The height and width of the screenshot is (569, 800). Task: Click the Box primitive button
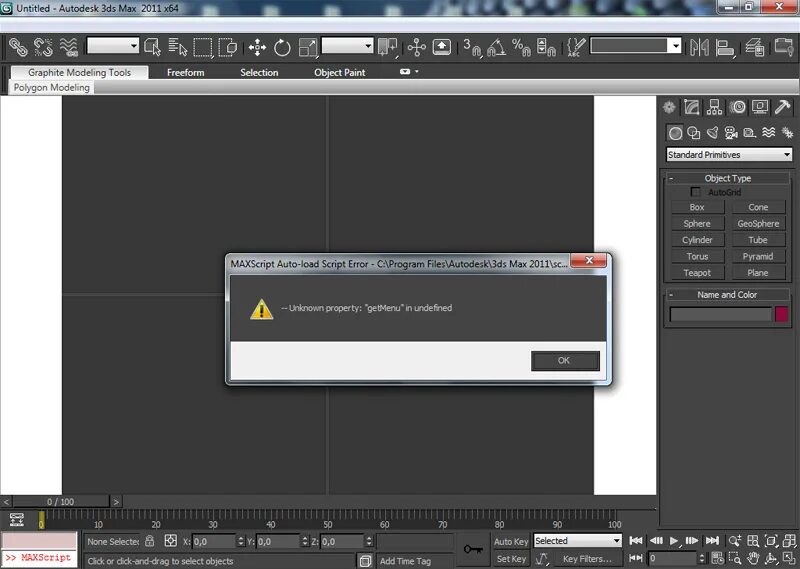coord(697,207)
